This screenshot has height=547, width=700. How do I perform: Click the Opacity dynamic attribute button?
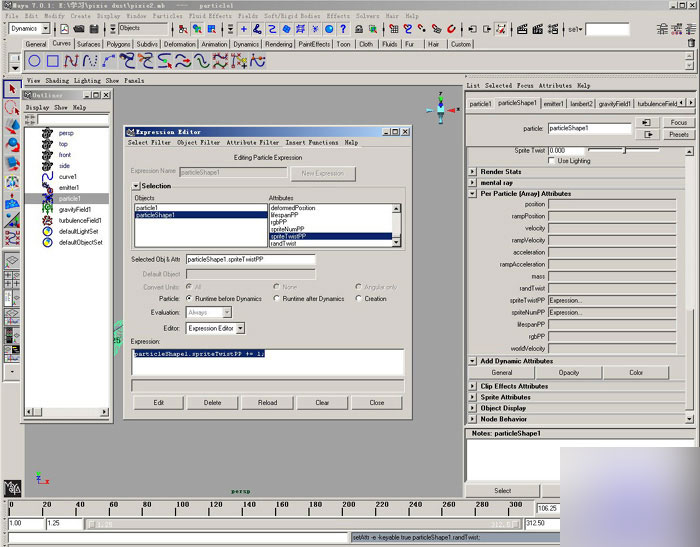(x=568, y=372)
